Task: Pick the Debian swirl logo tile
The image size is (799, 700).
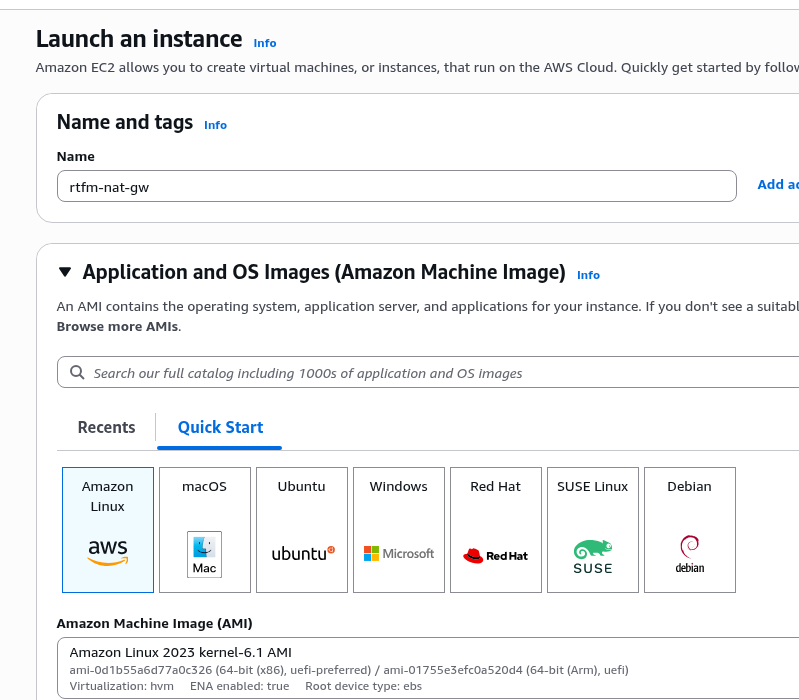Action: click(690, 530)
